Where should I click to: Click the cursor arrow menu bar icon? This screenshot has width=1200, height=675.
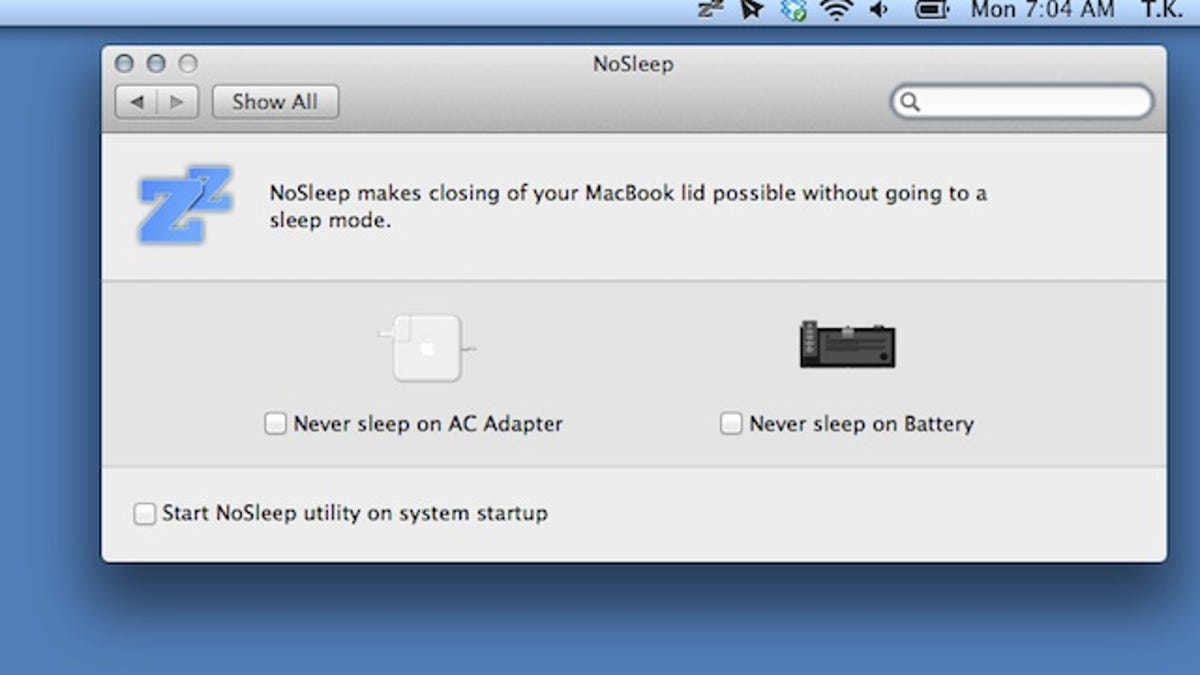752,10
